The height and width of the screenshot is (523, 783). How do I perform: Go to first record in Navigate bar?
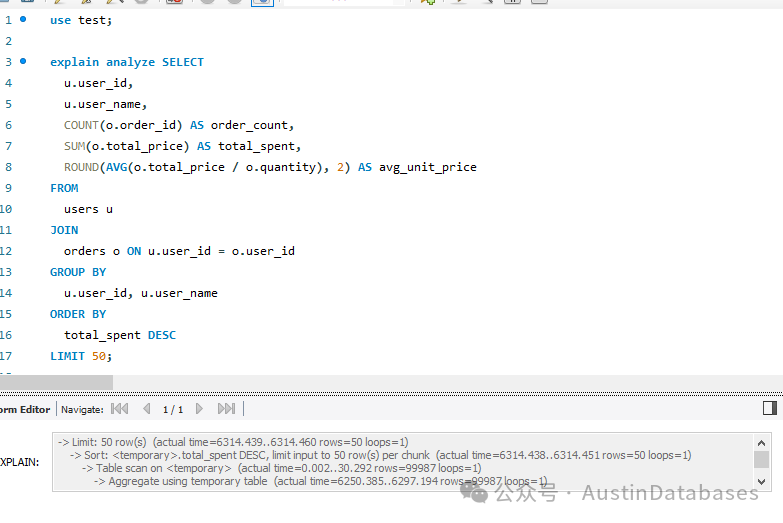(x=119, y=409)
